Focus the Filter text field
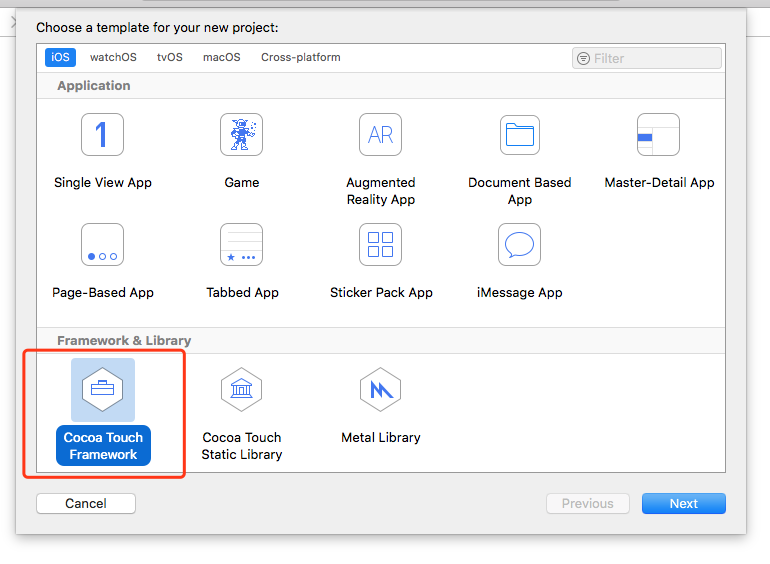770x564 pixels. pyautogui.click(x=647, y=58)
